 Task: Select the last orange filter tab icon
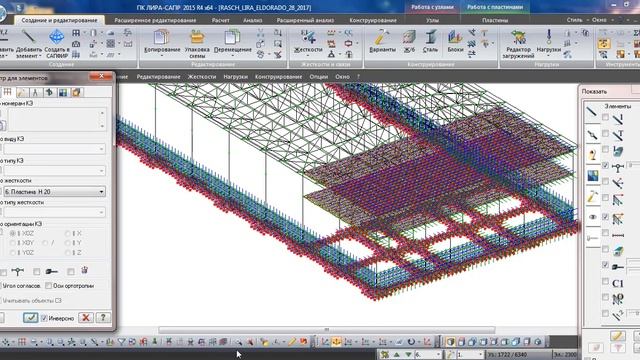point(76,92)
